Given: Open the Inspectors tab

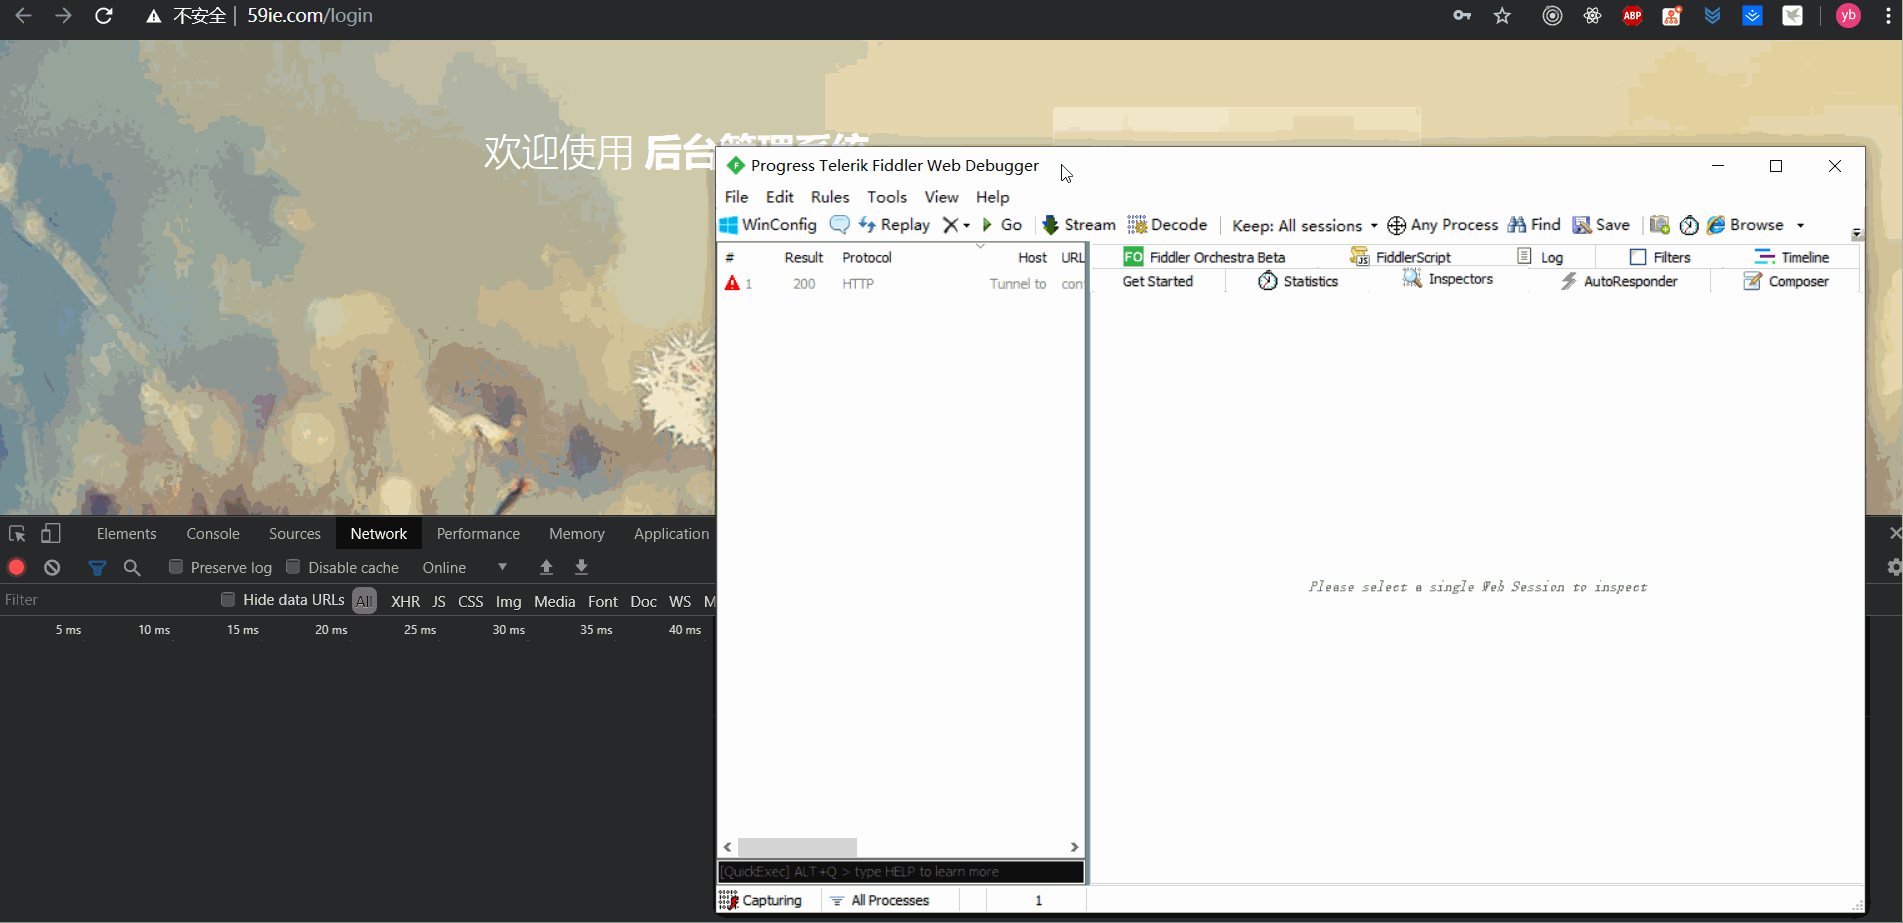Looking at the screenshot, I should [1448, 280].
